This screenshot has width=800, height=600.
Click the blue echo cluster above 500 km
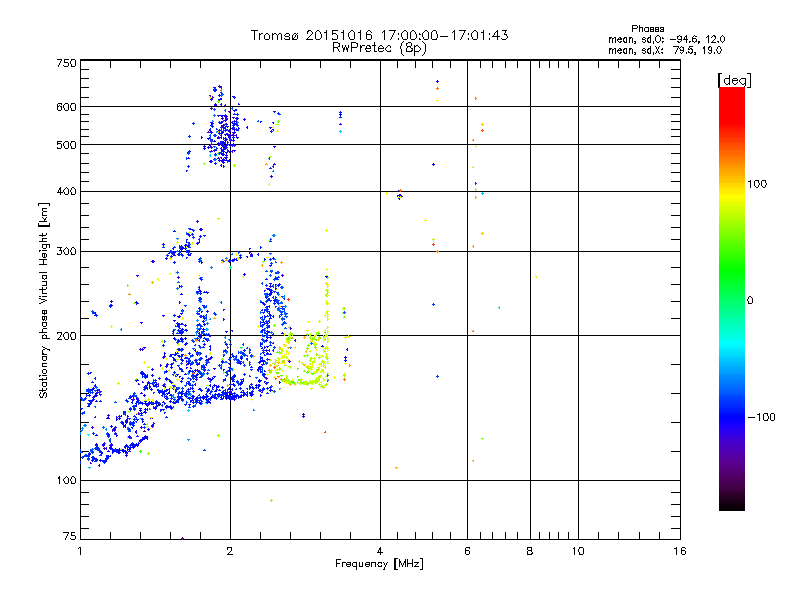click(x=223, y=128)
